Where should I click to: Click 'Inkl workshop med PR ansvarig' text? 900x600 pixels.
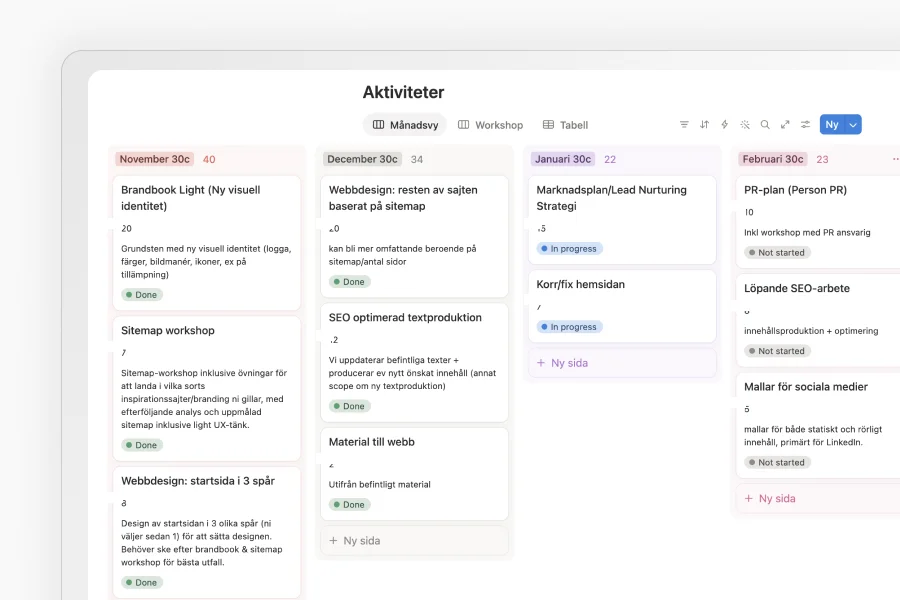[x=807, y=233]
